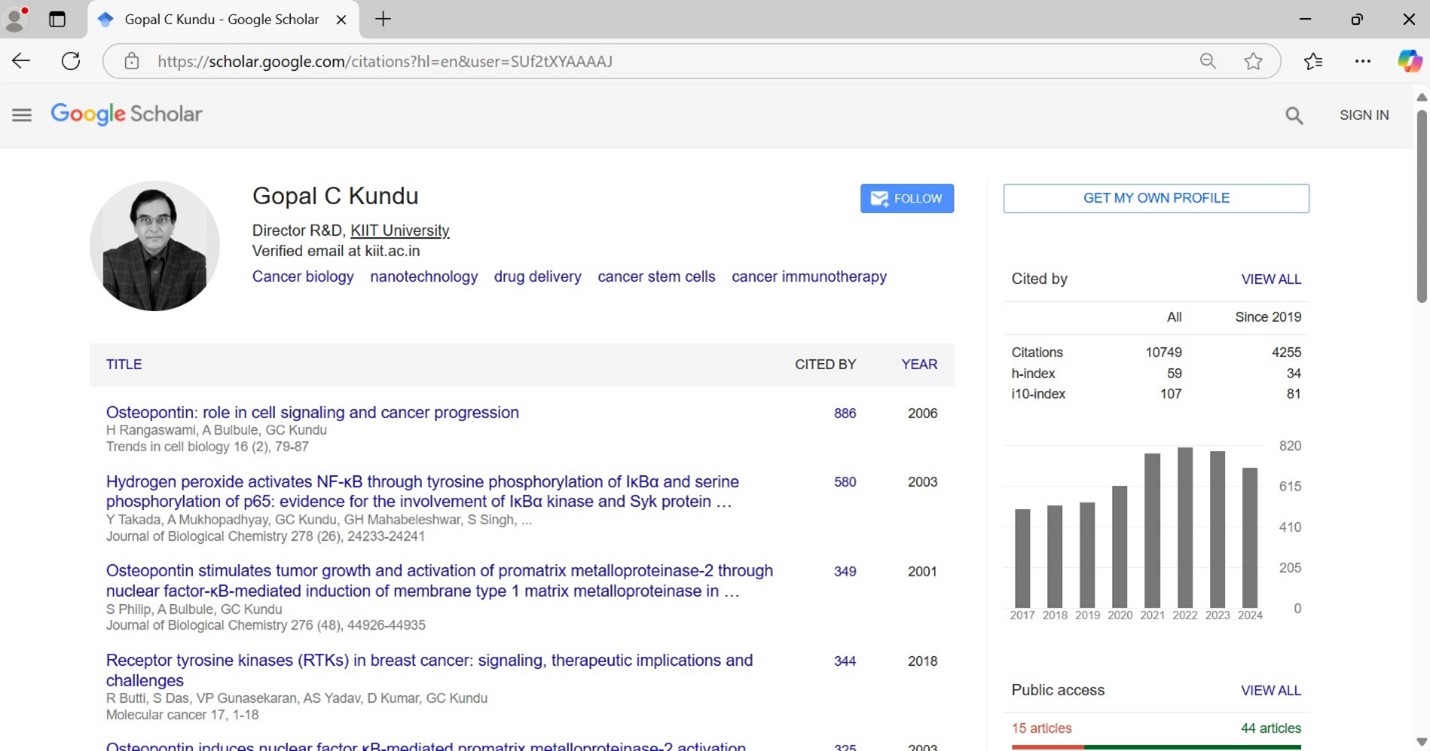The height and width of the screenshot is (751, 1430).
Task: Reload the page with refresh icon
Action: click(70, 61)
